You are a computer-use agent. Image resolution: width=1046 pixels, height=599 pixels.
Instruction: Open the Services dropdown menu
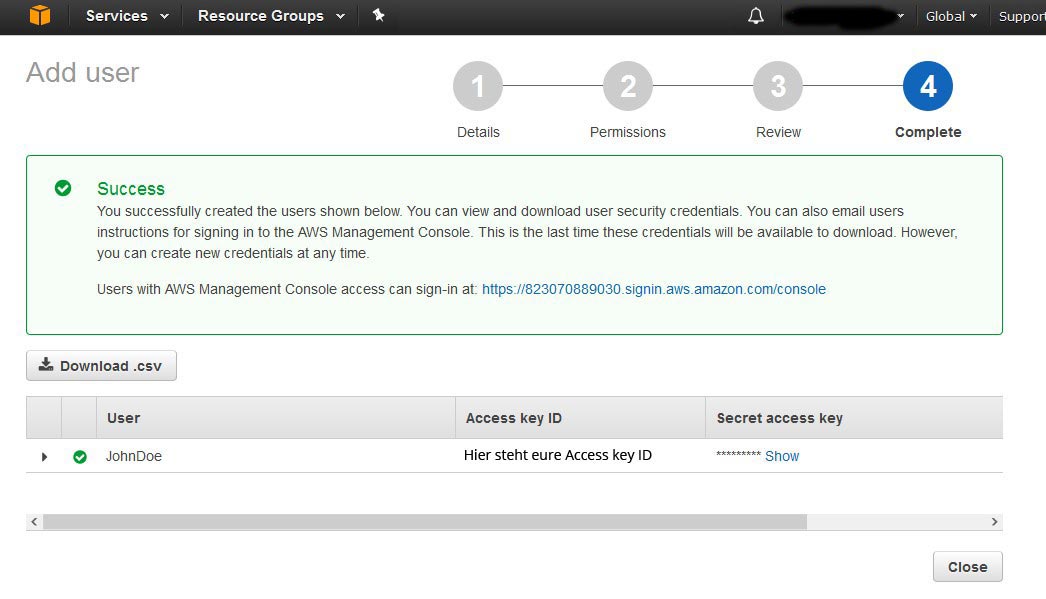(x=127, y=16)
